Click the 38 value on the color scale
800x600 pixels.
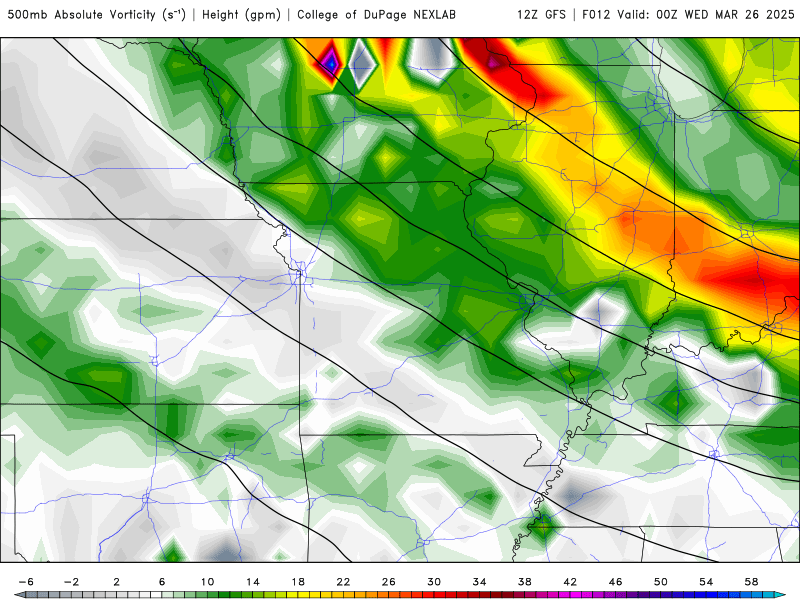525,582
